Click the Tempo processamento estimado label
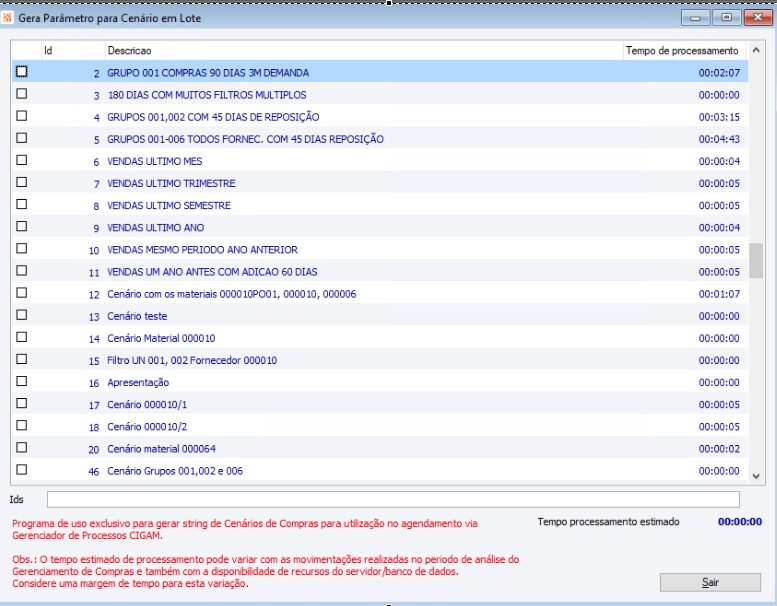Screen dimensions: 777x606 pyautogui.click(x=609, y=522)
